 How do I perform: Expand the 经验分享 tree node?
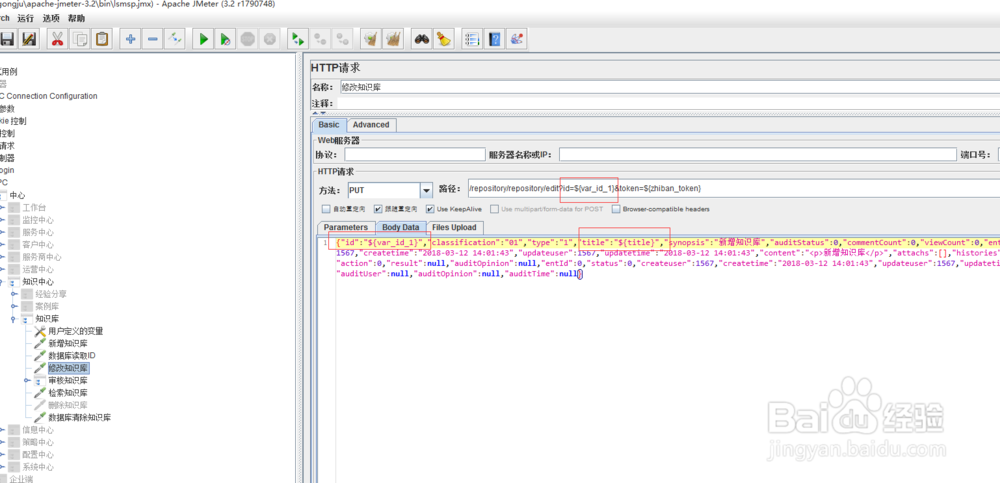(x=13, y=294)
